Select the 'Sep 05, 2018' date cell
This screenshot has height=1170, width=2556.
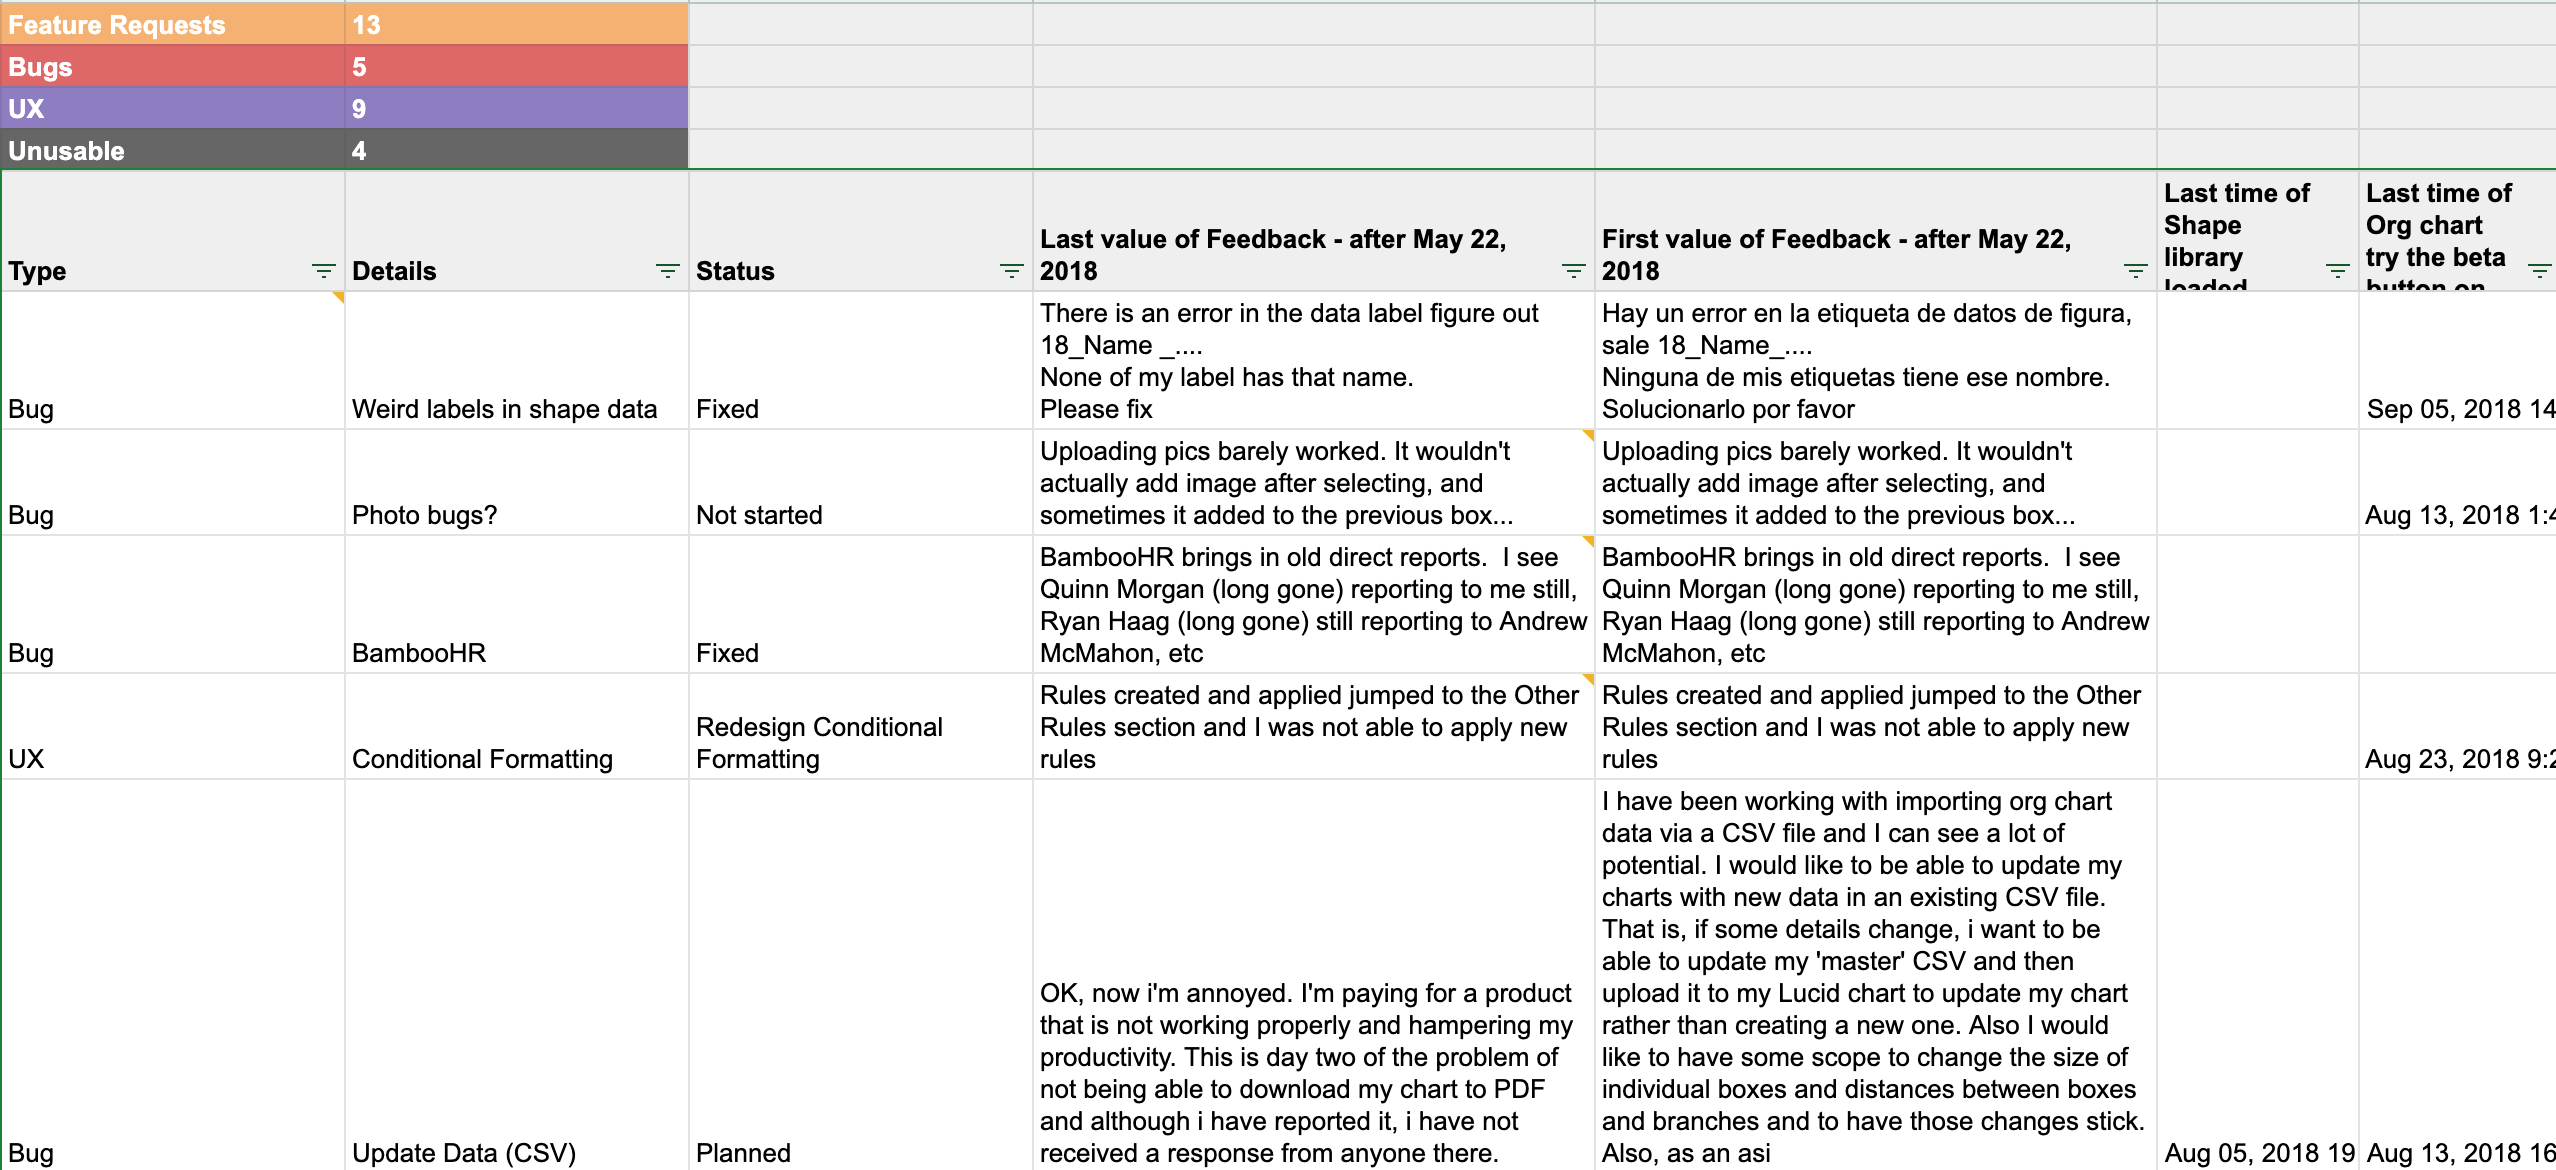tap(2458, 409)
